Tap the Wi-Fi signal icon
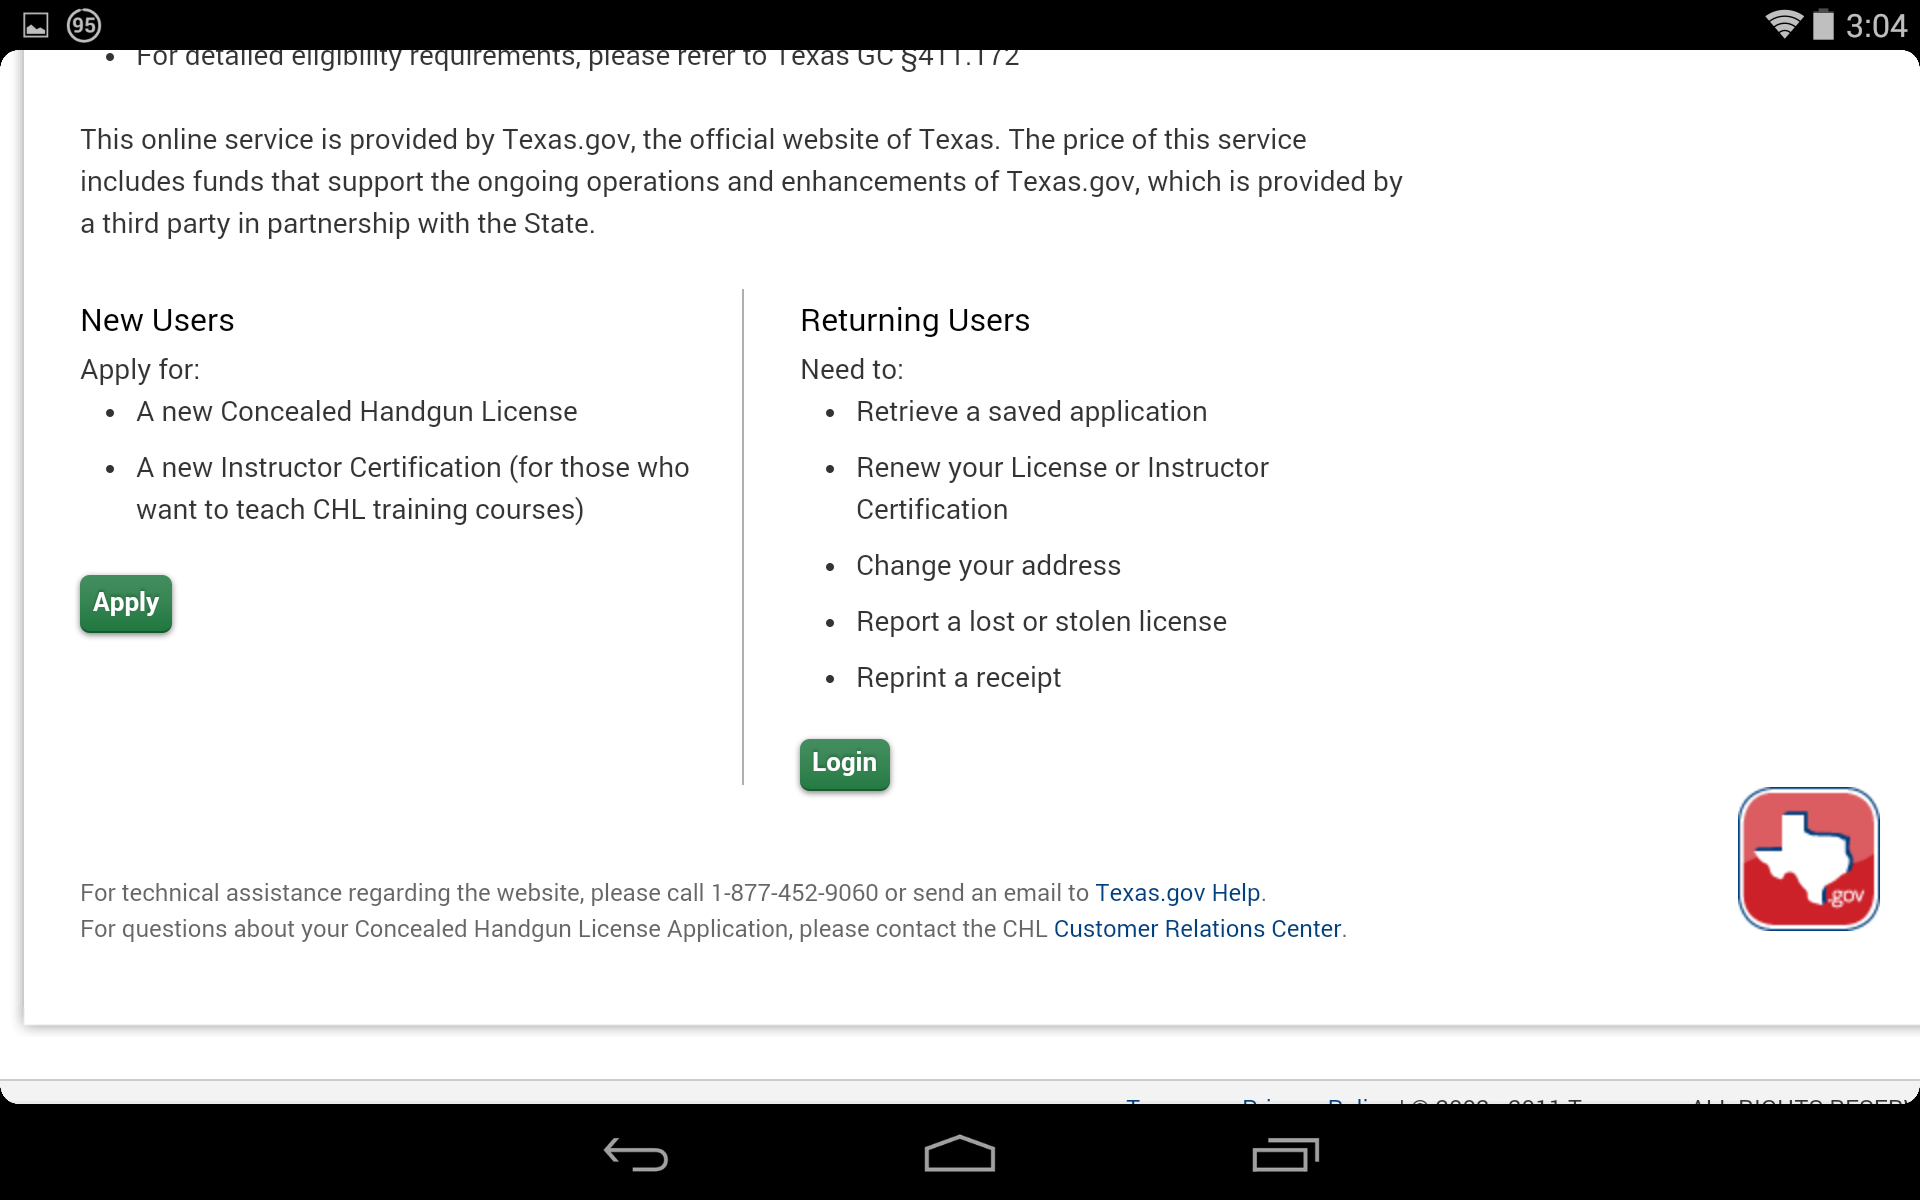Screen dimensions: 1920x1200 point(1782,24)
